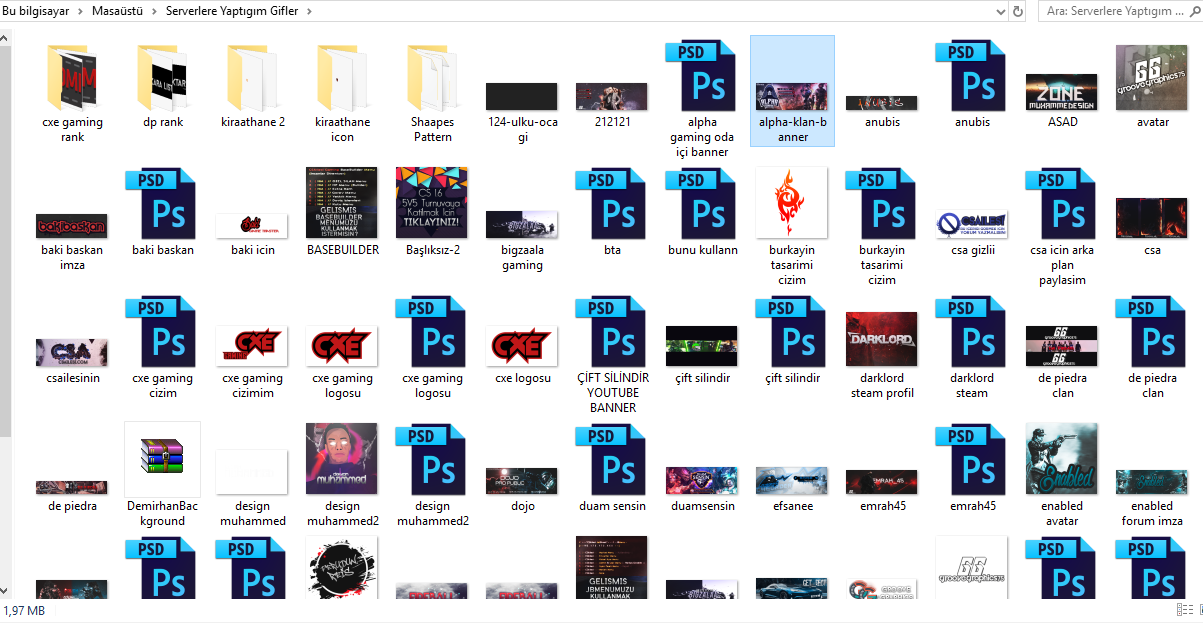Select the DemirhanBackground WinRAR archive
Viewport: 1203px width, 623px height.
tap(162, 459)
